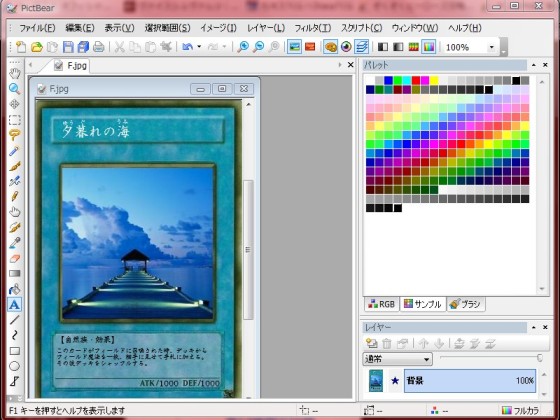Toggle the star marker on 背景 layer
Viewport: 560px width, 420px height.
(x=395, y=381)
